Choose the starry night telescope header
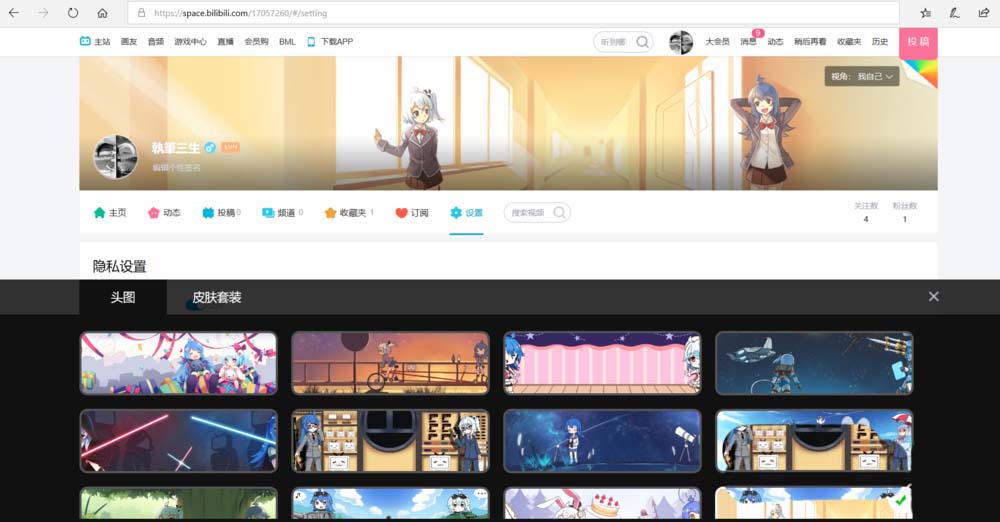 [602, 441]
